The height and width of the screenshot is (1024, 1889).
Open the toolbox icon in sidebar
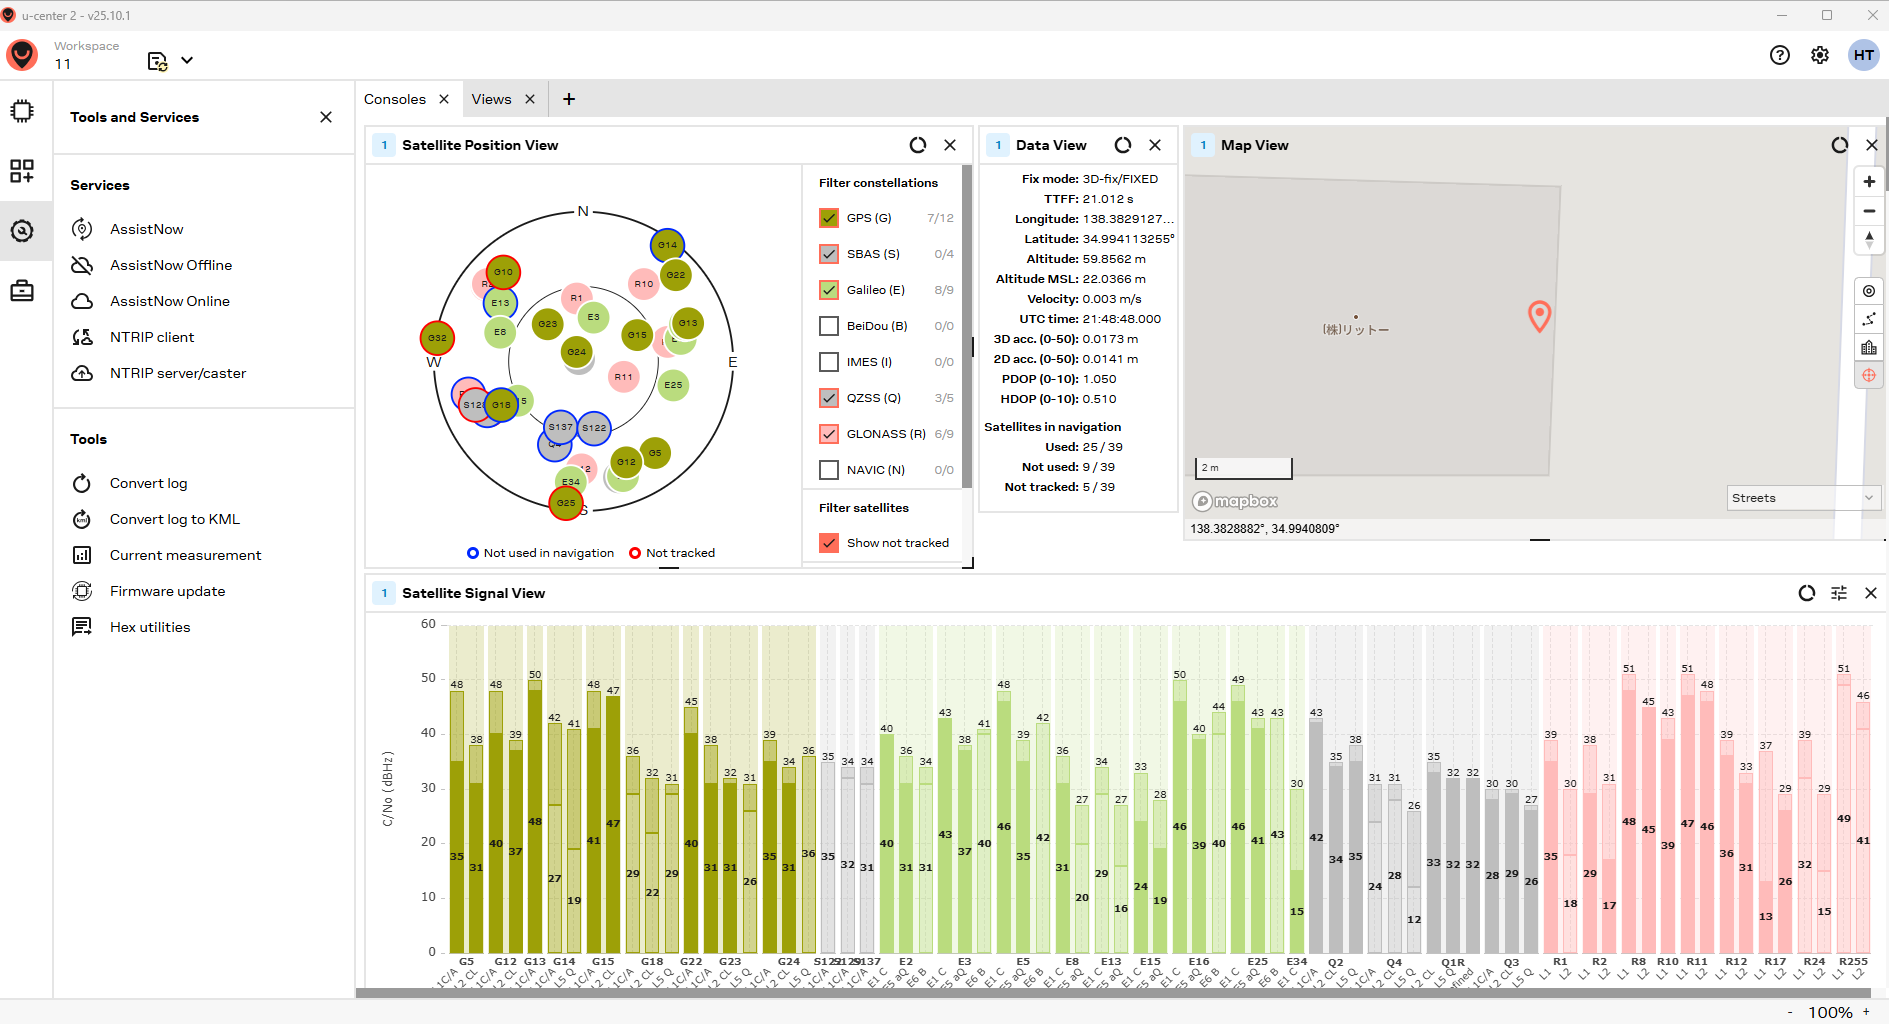22,291
